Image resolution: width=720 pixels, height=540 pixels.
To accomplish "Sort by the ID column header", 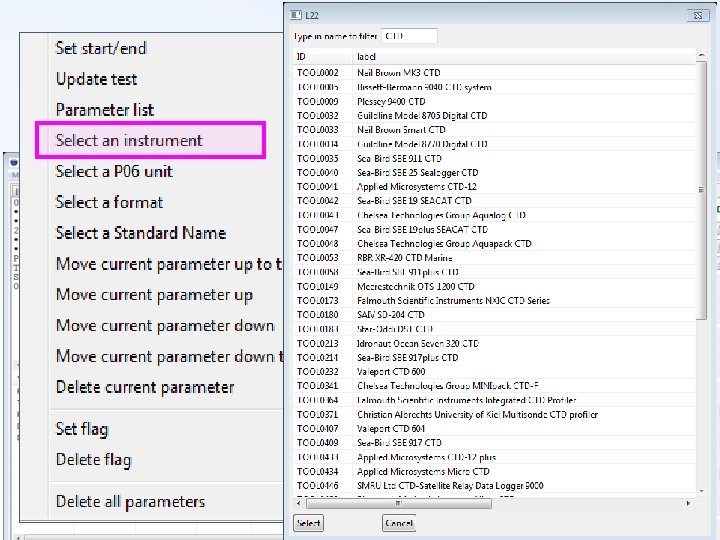I will (x=323, y=56).
